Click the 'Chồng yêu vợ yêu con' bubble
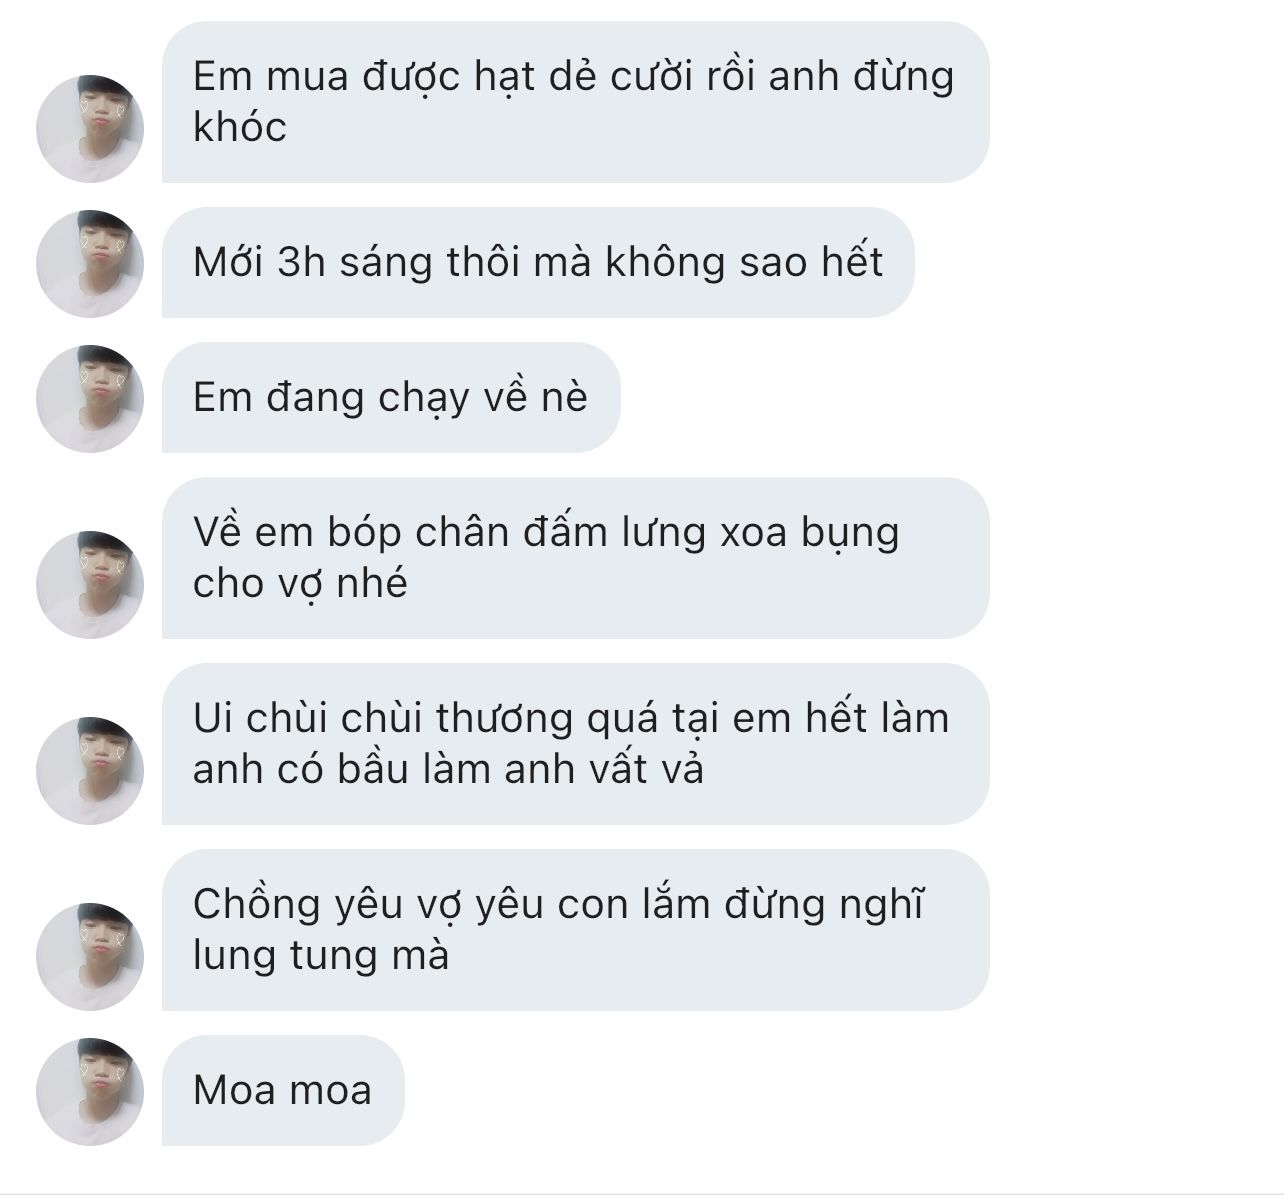 [x=575, y=930]
